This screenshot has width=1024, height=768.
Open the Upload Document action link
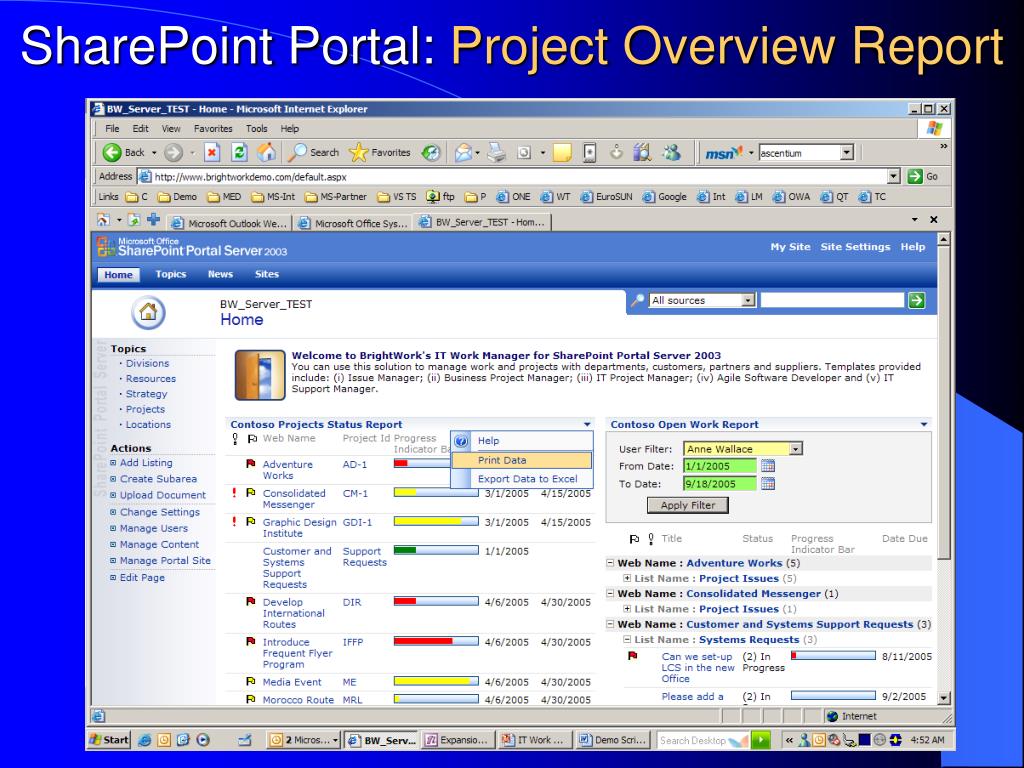click(x=163, y=495)
